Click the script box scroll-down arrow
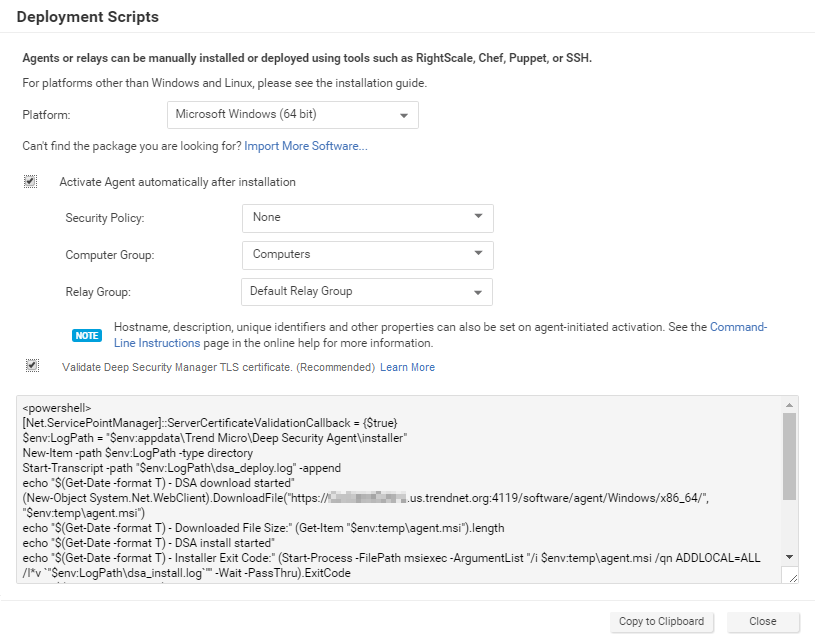Screen dimensions: 815x642 pyautogui.click(x=789, y=557)
